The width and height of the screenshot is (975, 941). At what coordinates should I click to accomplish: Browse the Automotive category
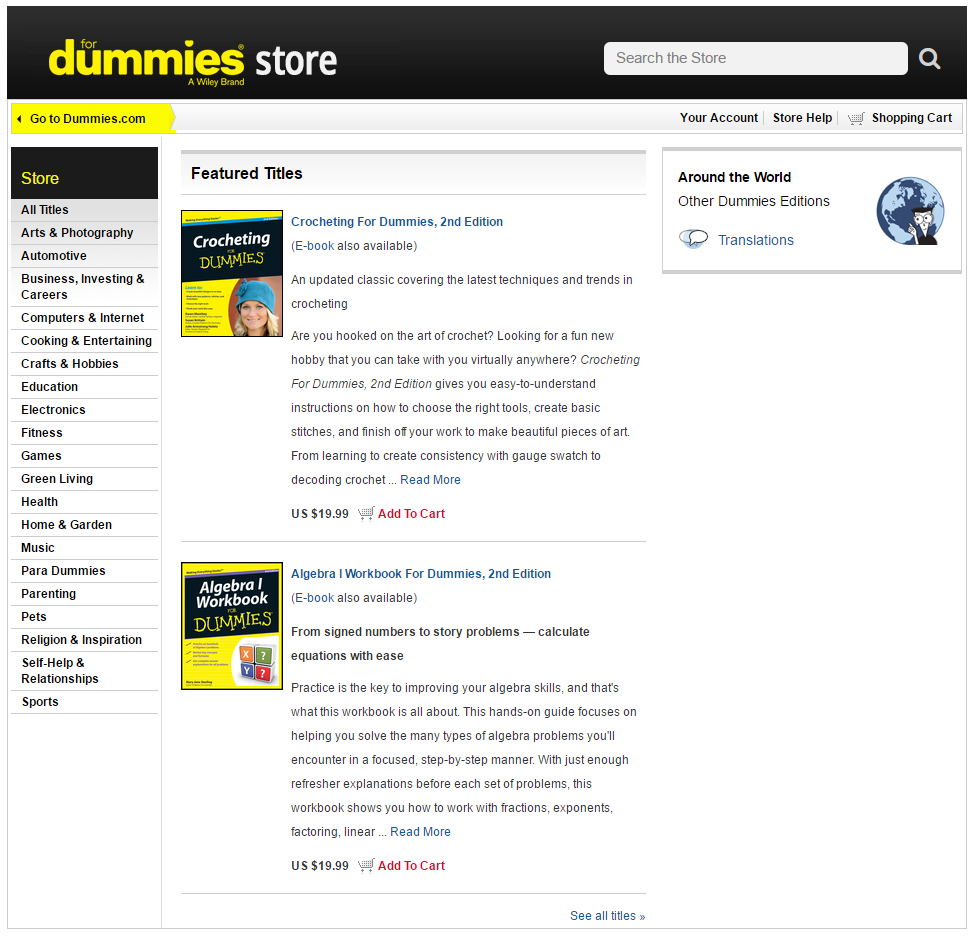point(85,256)
